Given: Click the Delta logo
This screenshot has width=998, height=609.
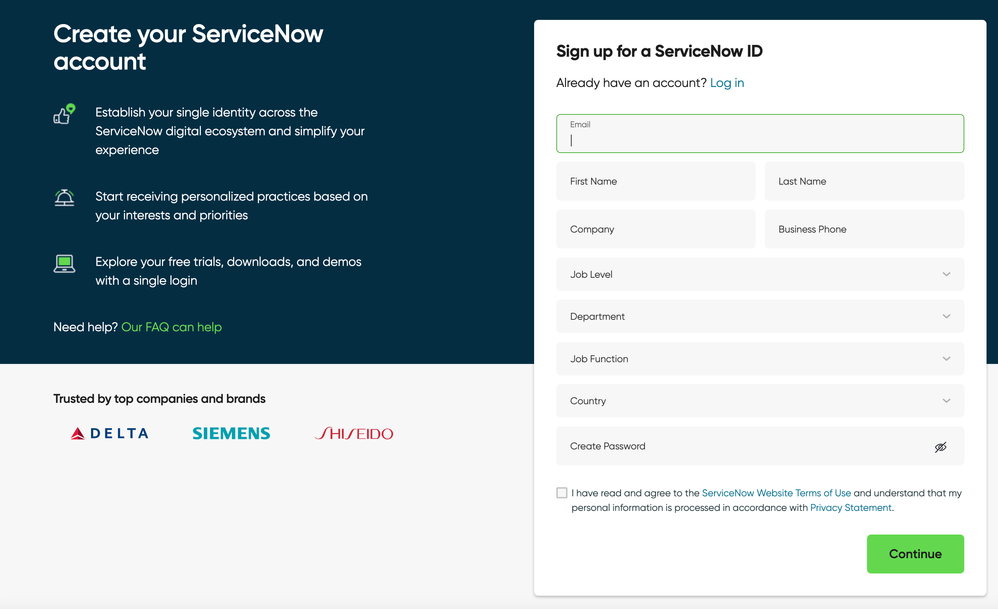Looking at the screenshot, I should [109, 433].
